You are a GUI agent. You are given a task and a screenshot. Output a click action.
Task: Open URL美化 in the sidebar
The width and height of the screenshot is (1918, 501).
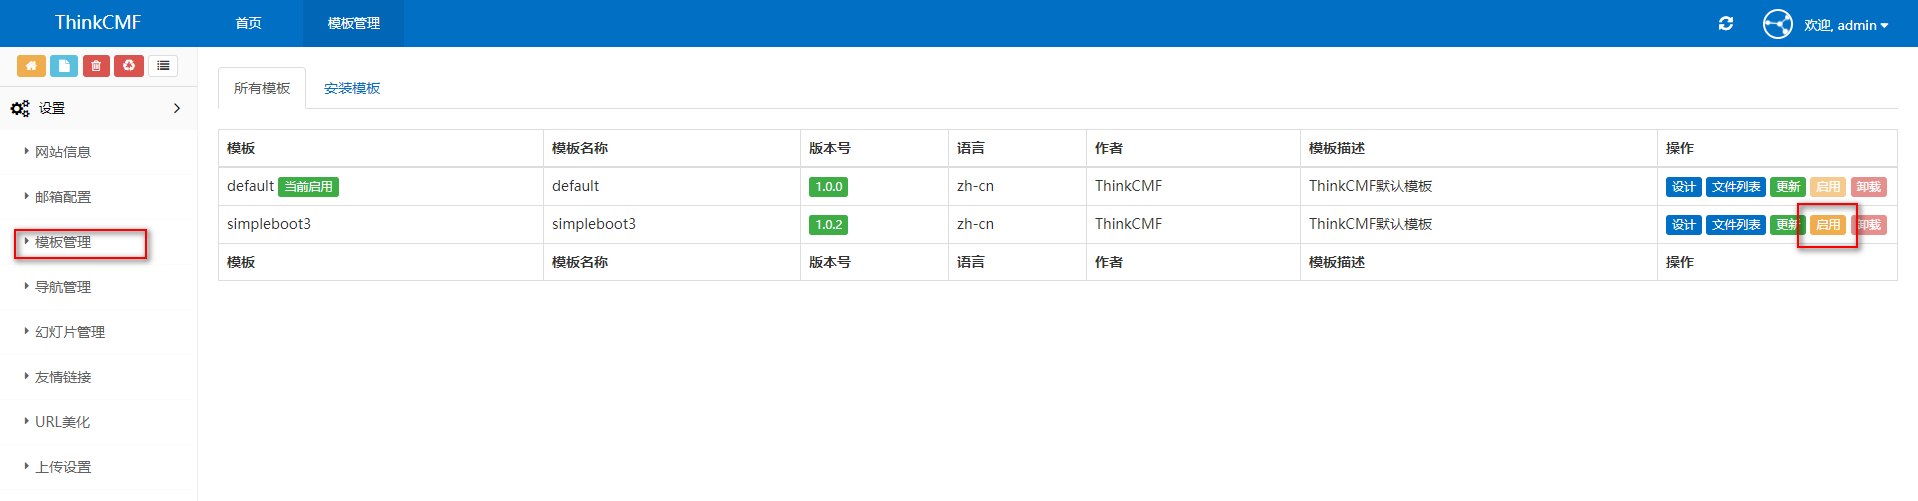[62, 422]
